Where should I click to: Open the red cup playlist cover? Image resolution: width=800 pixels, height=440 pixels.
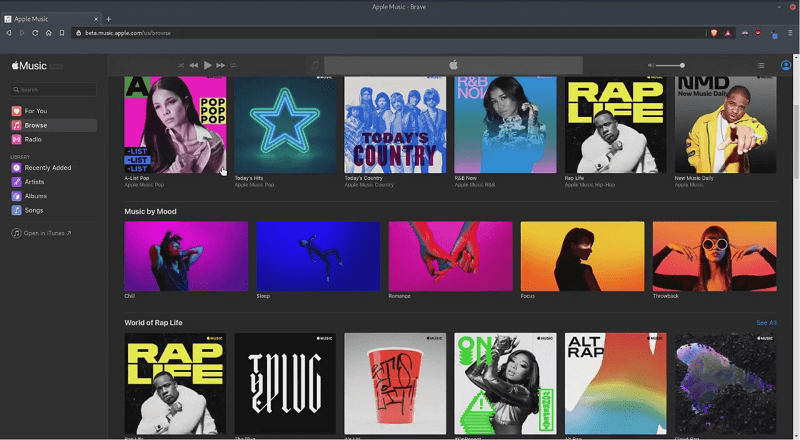395,384
